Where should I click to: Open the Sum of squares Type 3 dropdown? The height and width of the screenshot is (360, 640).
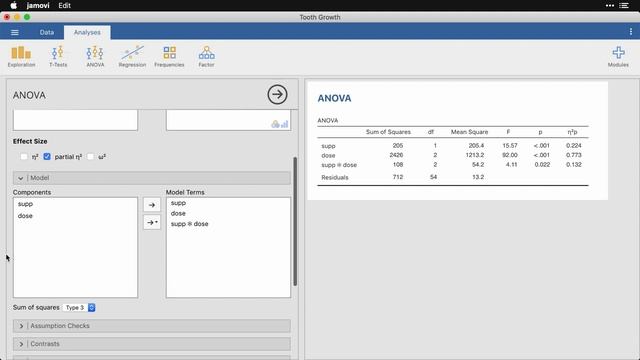[79, 307]
